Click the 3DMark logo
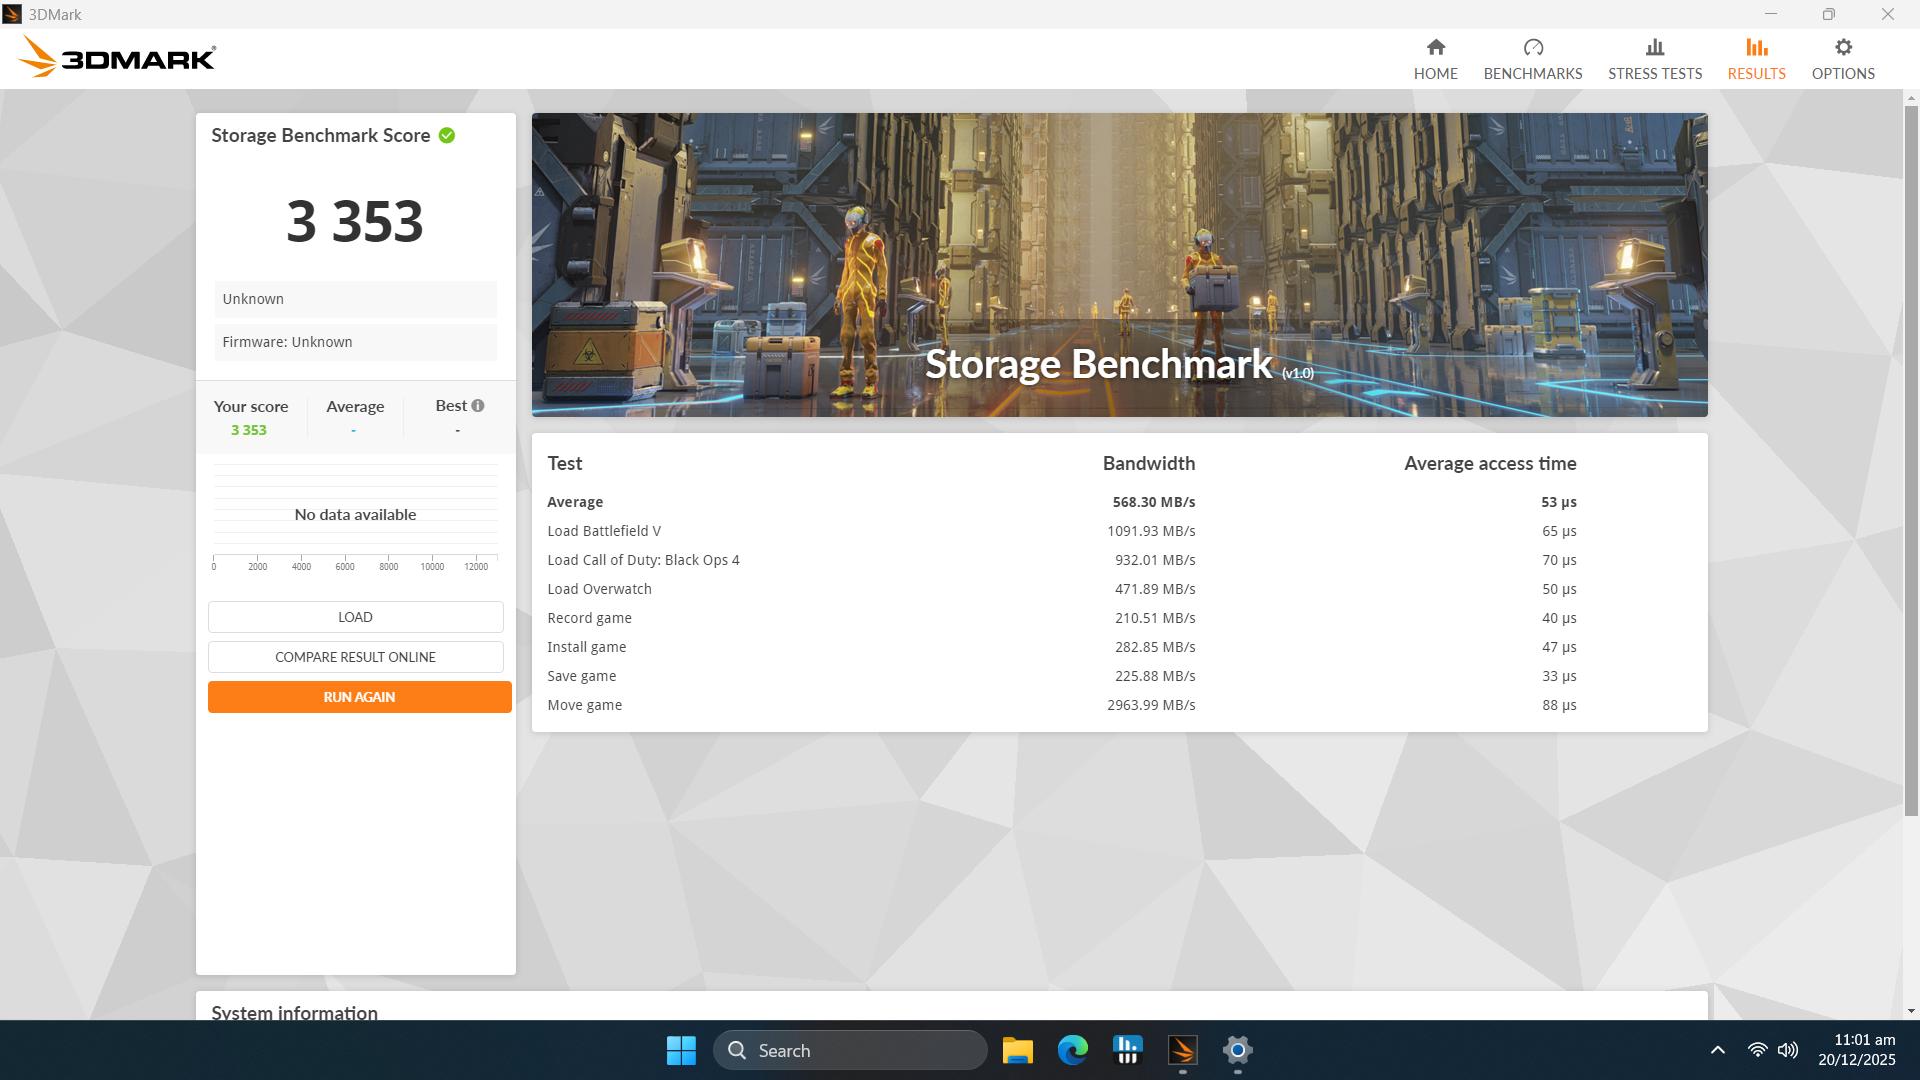 pyautogui.click(x=117, y=57)
